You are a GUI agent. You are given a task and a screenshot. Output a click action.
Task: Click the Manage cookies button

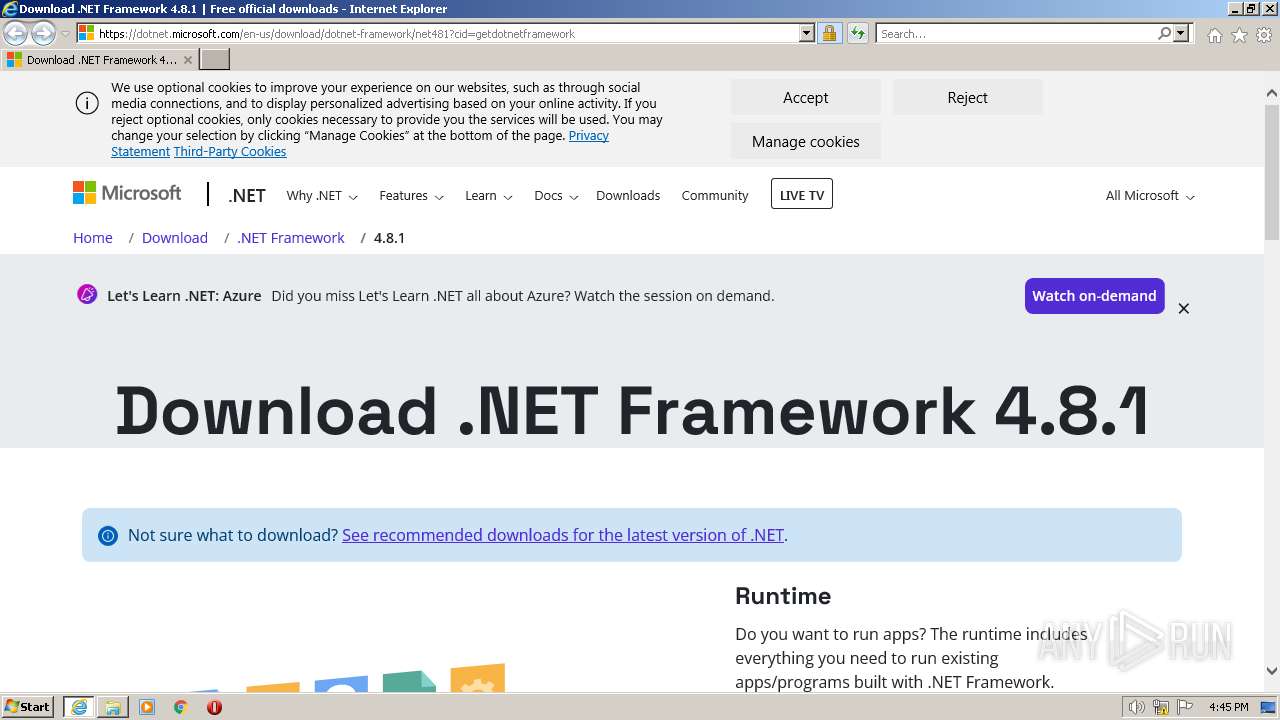coord(805,141)
